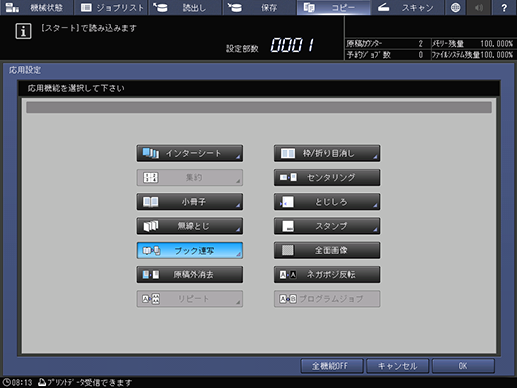517x388 pixels.
Task: Toggle ネガポジ反転 negative-positive reverse
Action: (x=327, y=275)
